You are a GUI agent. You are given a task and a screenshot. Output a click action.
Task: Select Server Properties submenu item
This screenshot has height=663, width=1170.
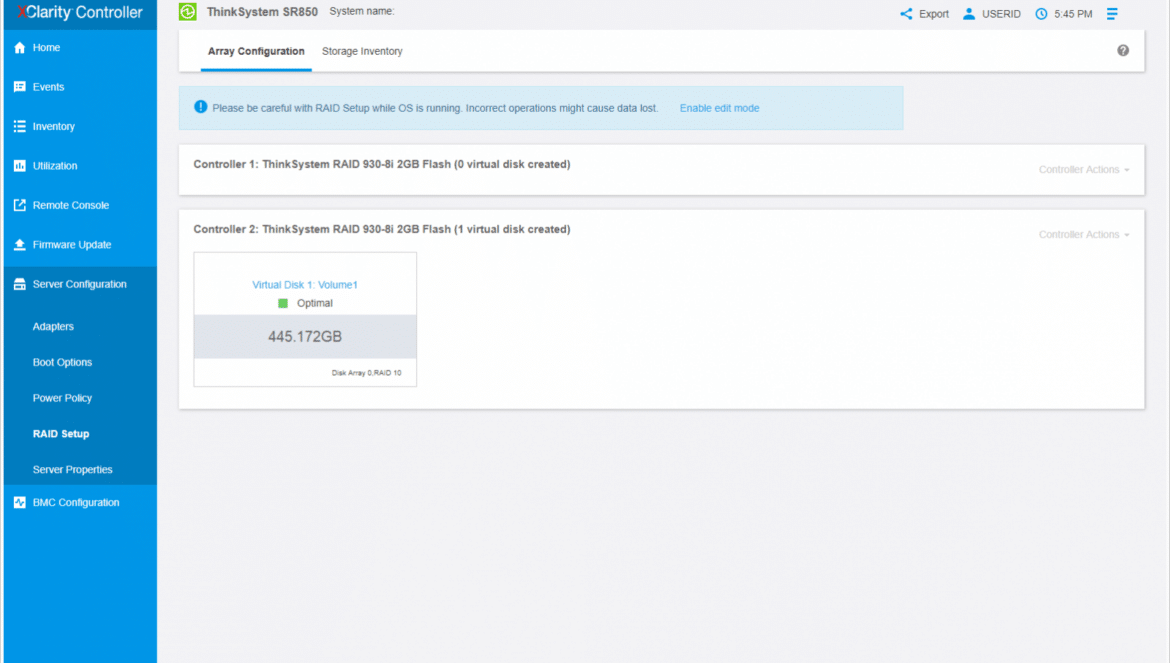(x=72, y=470)
